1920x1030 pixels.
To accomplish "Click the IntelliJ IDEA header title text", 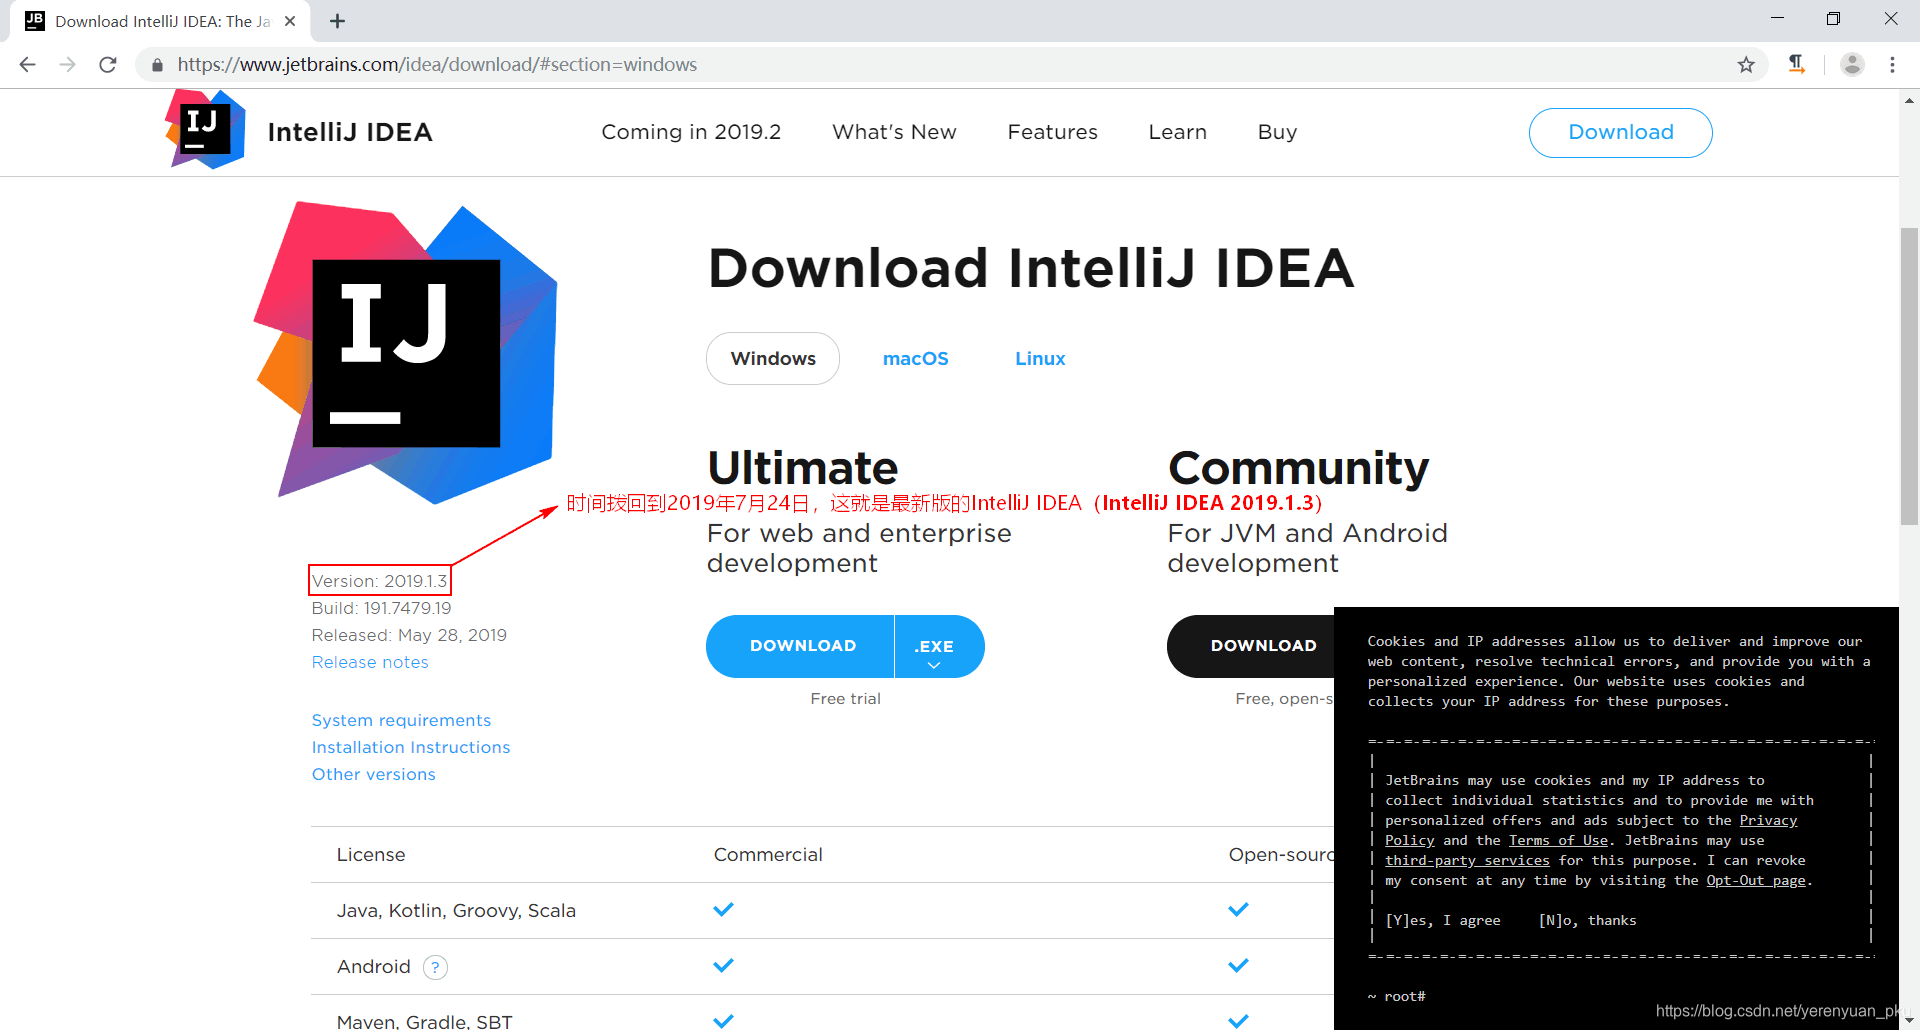I will (x=350, y=132).
